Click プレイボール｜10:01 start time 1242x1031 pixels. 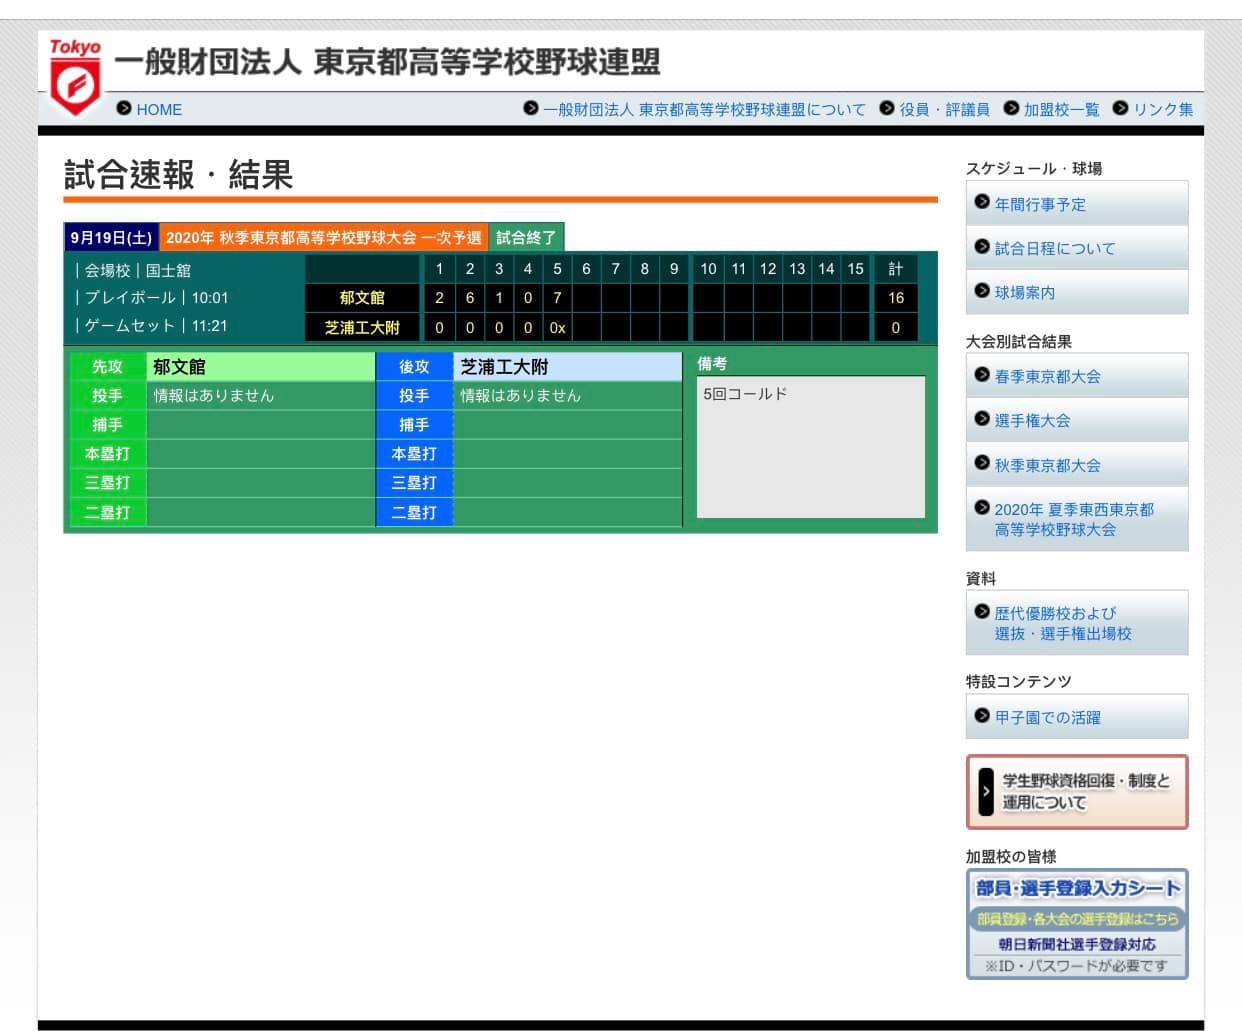click(152, 297)
